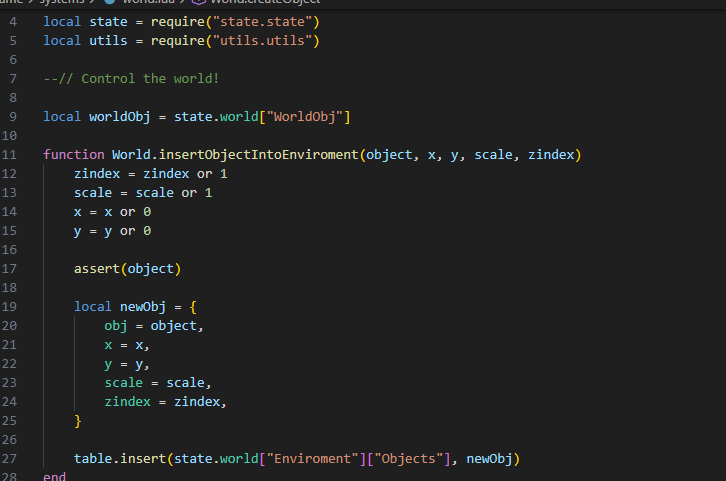Click line number 11 in the gutter
Viewport: 726px width, 481px height.
click(12, 154)
